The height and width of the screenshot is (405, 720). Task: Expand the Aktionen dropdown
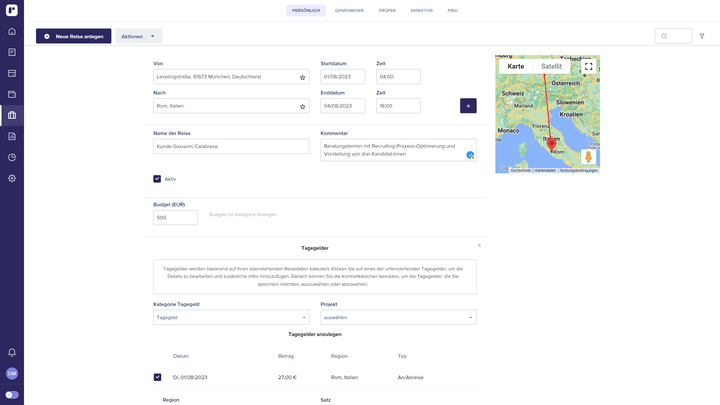tap(138, 36)
